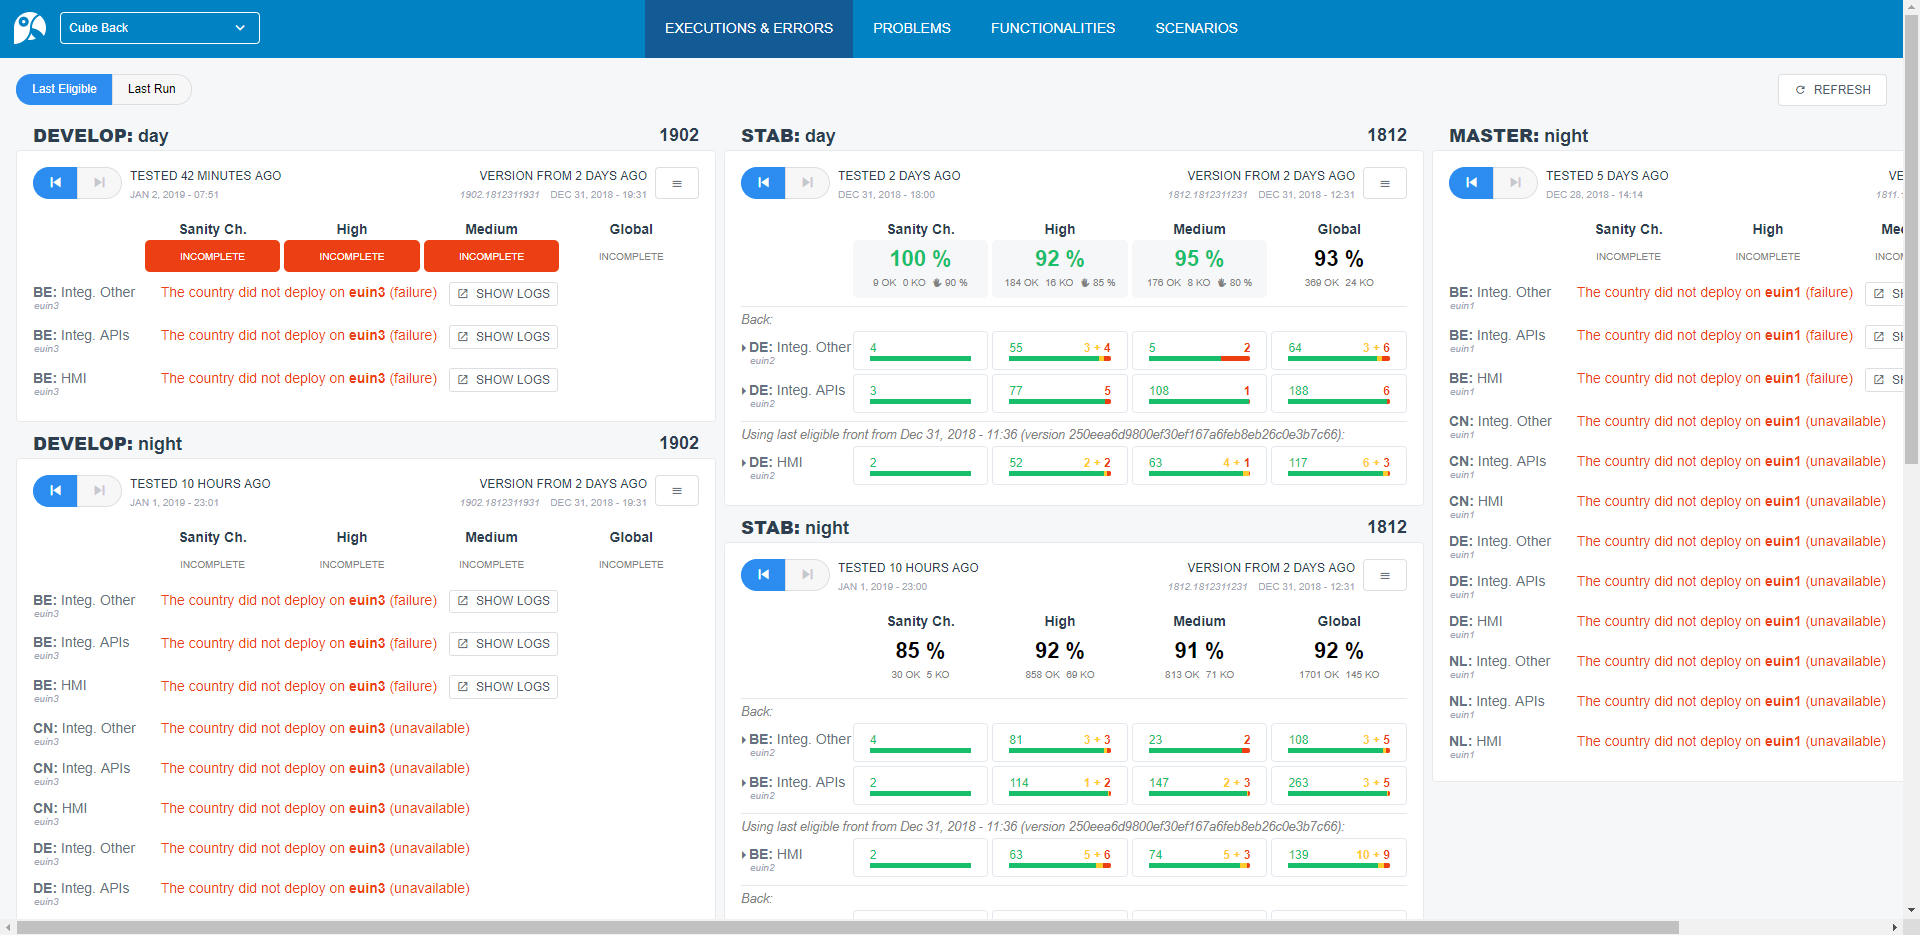The image size is (1920, 935).
Task: Expand DE HMI row in STAB day
Action: click(x=744, y=463)
